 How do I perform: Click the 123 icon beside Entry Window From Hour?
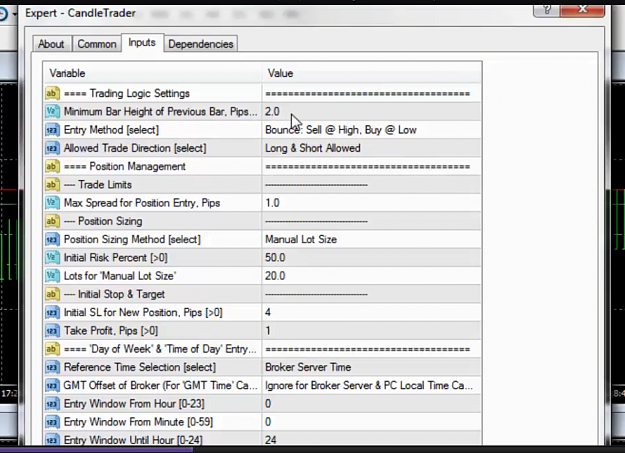click(52, 404)
